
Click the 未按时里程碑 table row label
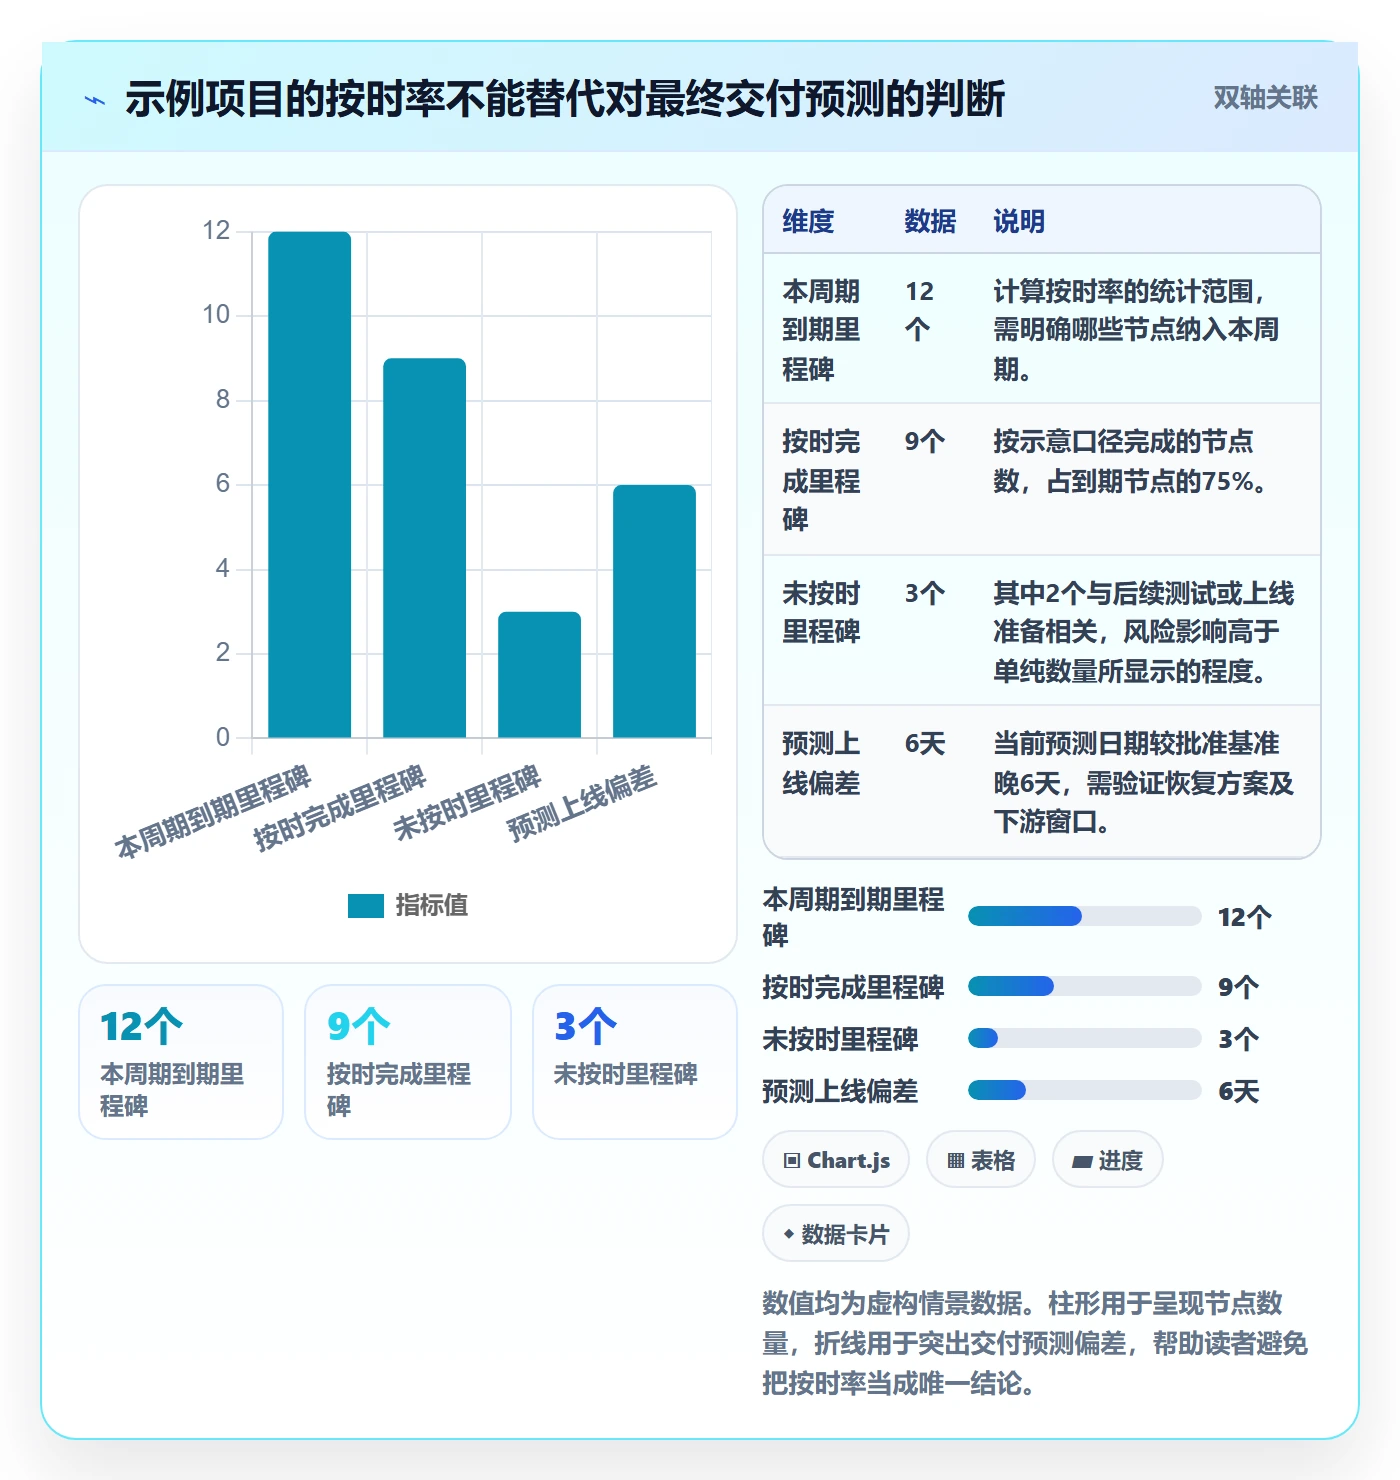pyautogui.click(x=821, y=612)
